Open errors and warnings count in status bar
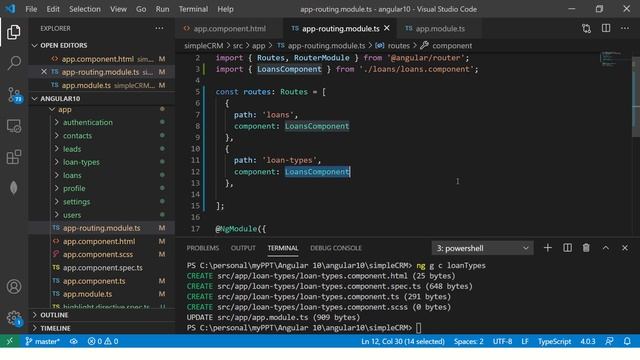The height and width of the screenshot is (360, 640). (x=103, y=341)
